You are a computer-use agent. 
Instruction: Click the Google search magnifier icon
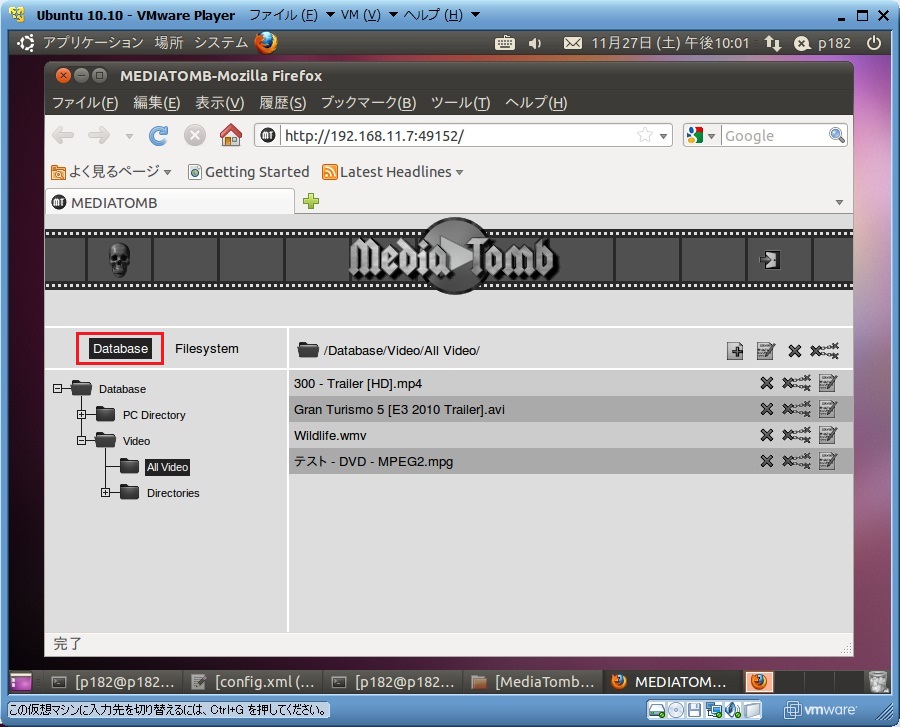836,135
